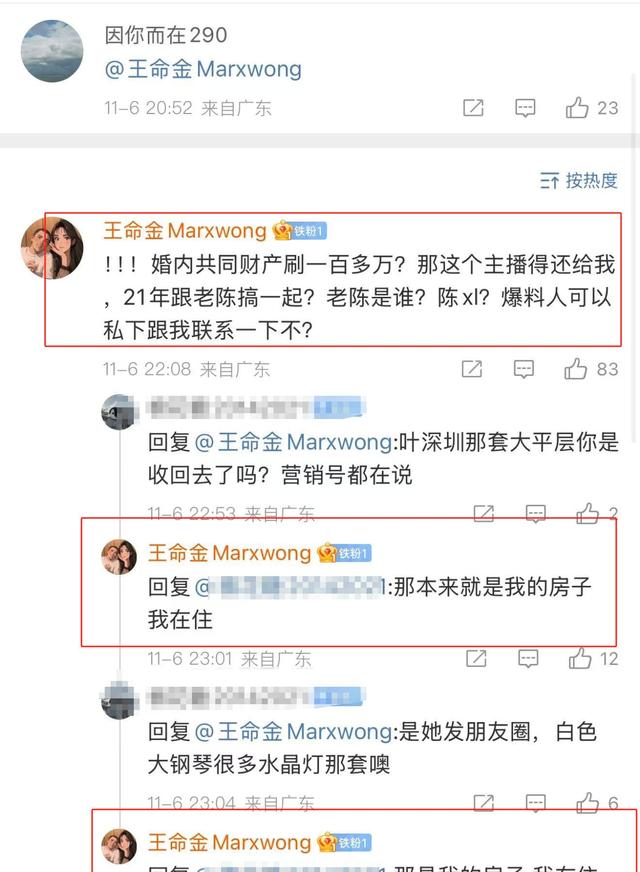Like the original post with 23 likes
The height and width of the screenshot is (872, 640).
point(591,107)
